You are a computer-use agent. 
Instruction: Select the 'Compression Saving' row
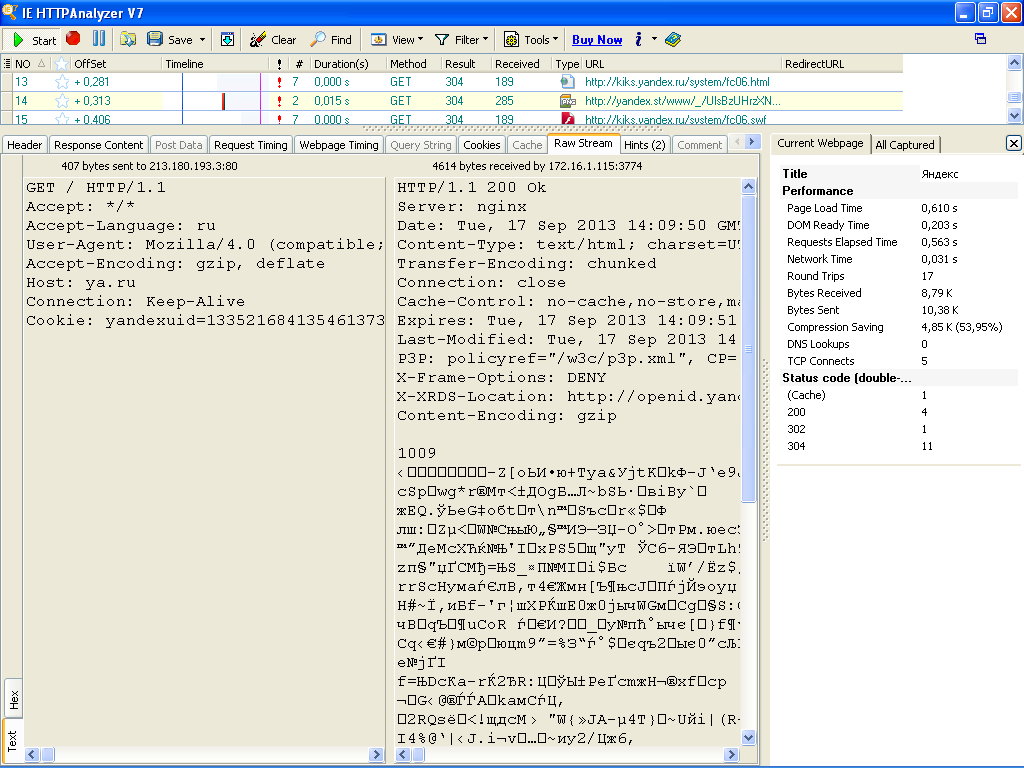[x=899, y=327]
